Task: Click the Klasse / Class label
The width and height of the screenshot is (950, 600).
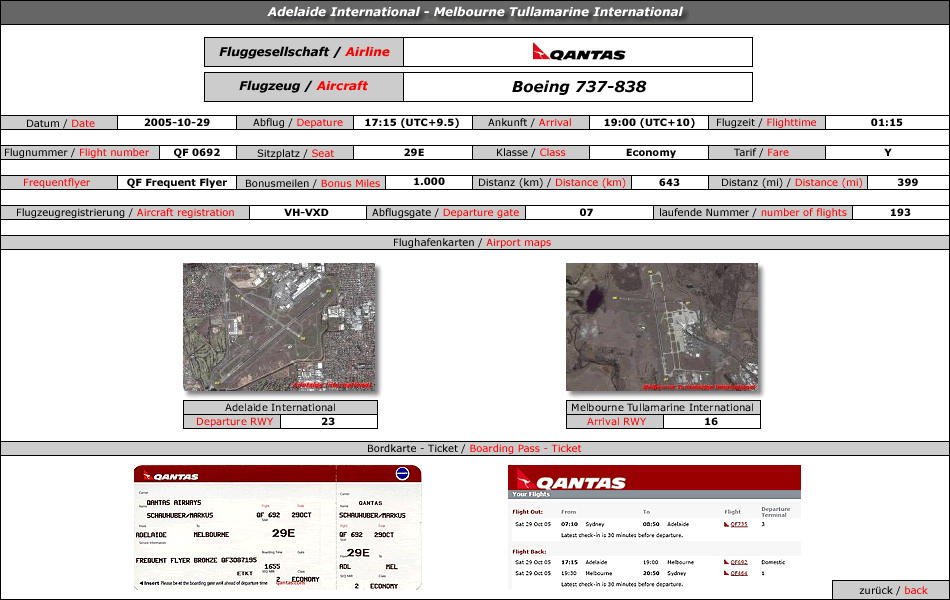Action: (x=530, y=153)
